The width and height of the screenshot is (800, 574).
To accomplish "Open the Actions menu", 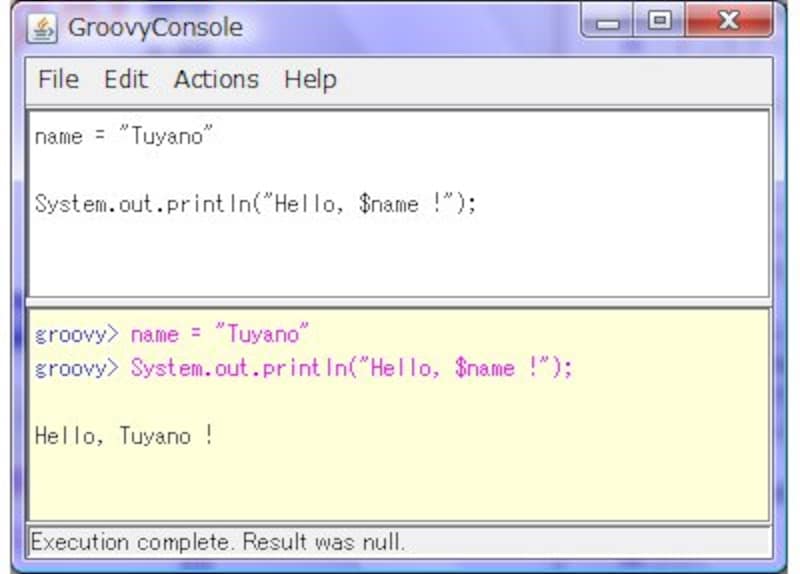I will coord(216,80).
